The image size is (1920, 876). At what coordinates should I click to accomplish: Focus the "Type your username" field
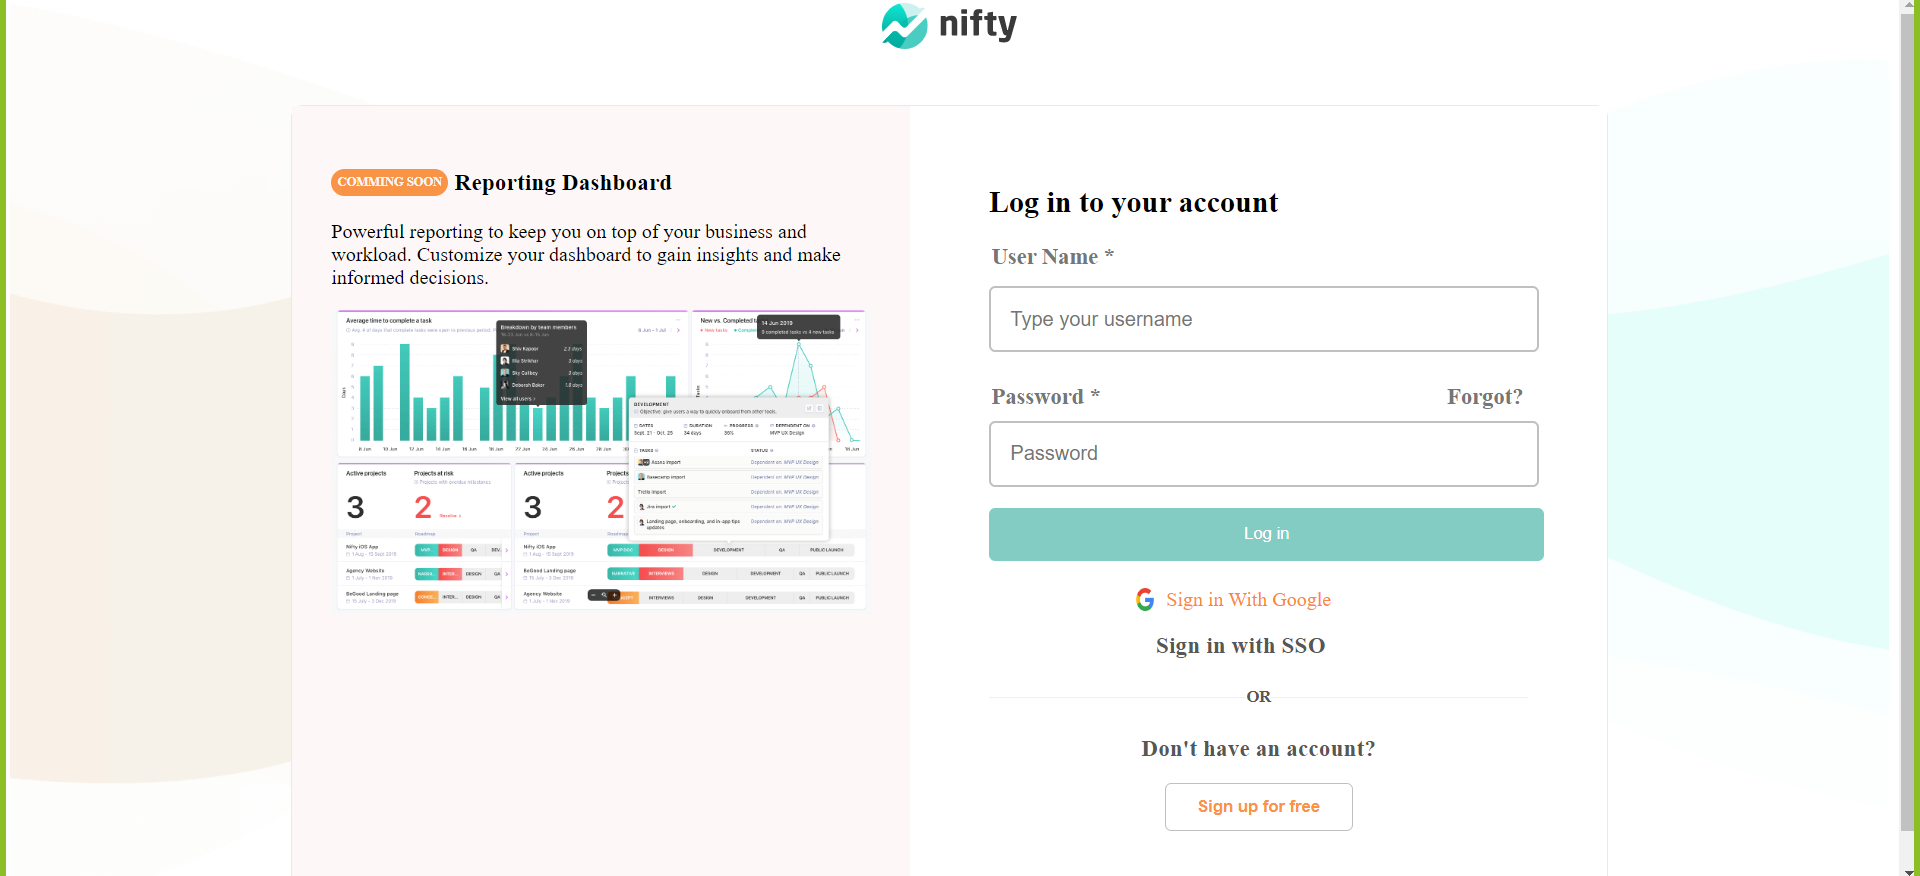click(x=1263, y=319)
